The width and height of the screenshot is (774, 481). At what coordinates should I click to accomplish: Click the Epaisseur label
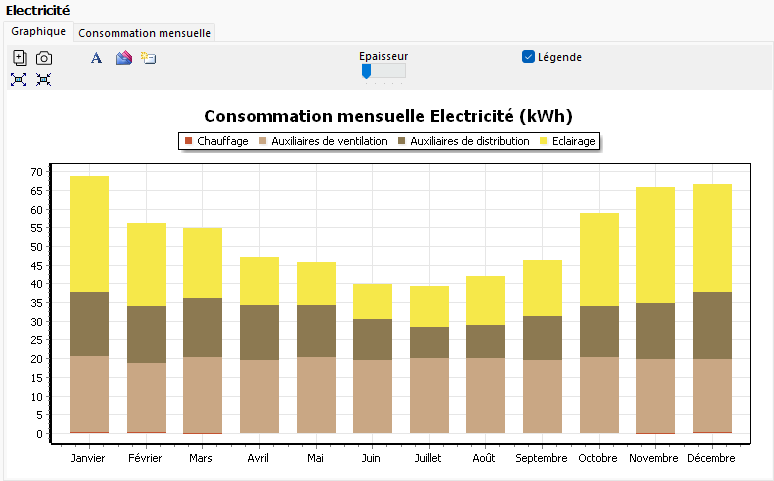tap(384, 56)
